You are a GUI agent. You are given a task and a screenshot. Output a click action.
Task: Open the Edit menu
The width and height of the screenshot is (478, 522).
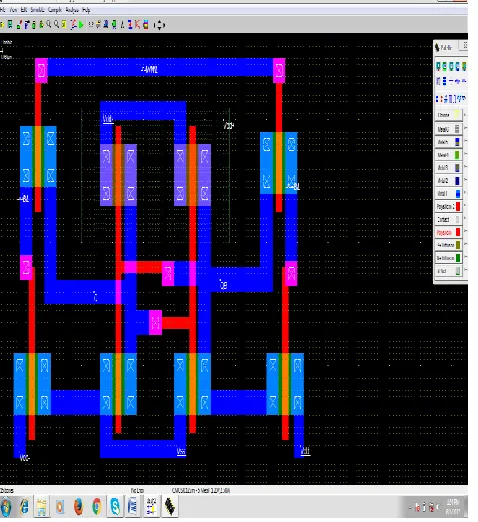(24, 10)
